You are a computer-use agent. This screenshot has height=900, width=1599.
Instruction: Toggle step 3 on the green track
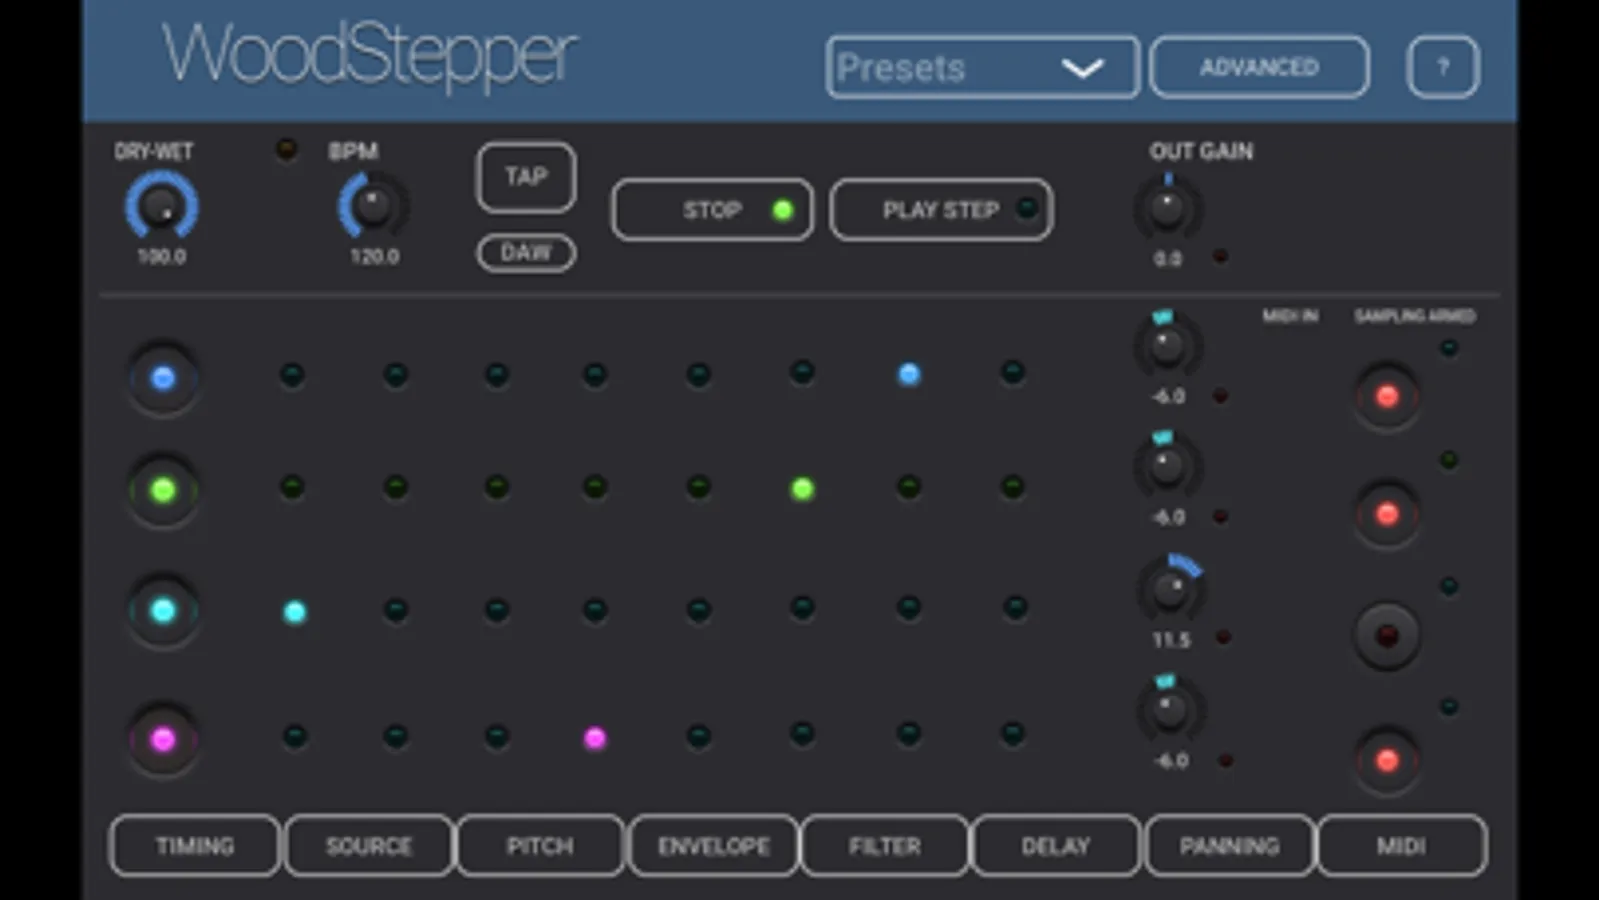point(497,487)
